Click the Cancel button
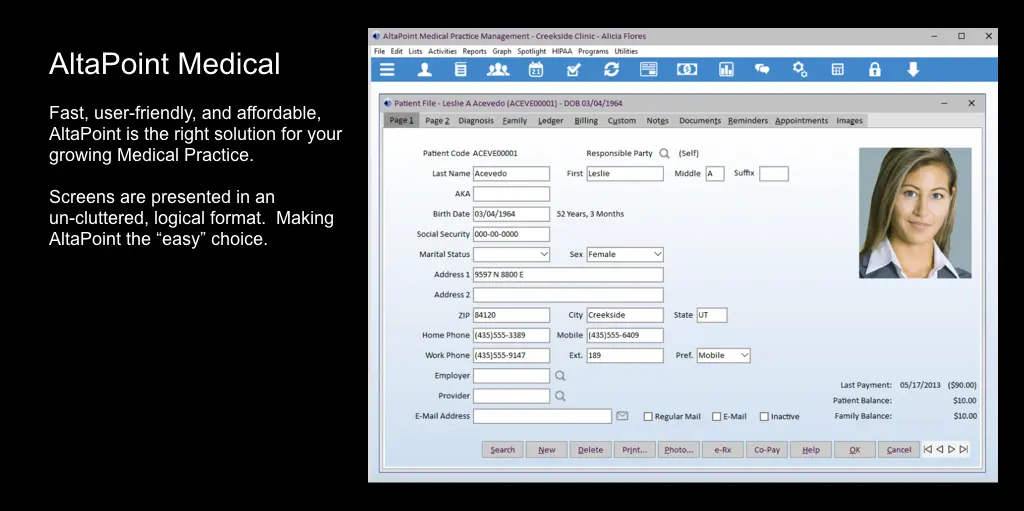The width and height of the screenshot is (1024, 511). (x=899, y=450)
